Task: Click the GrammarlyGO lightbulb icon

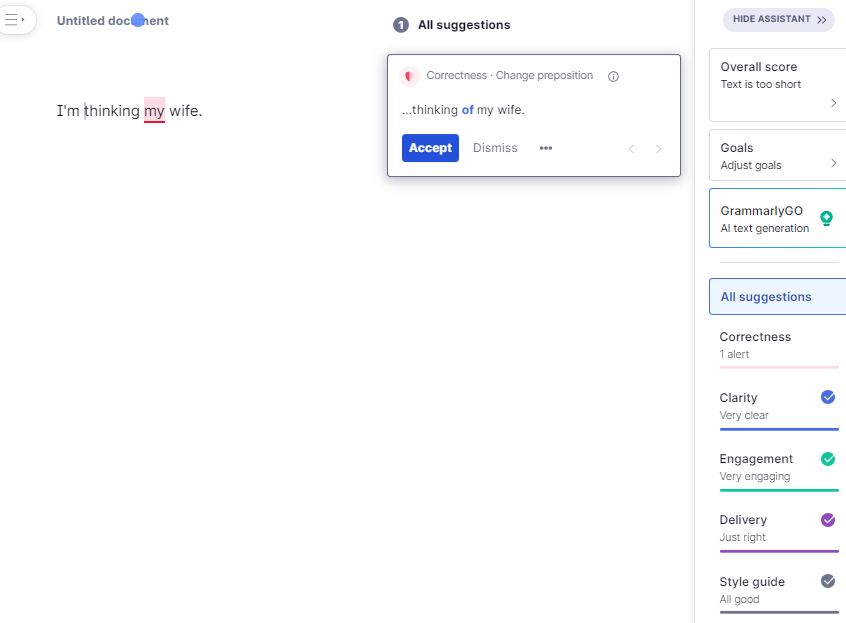Action: (826, 218)
